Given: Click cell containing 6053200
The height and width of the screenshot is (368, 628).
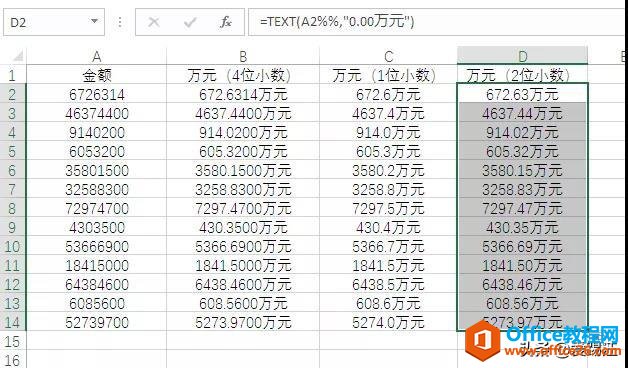Looking at the screenshot, I should [x=97, y=151].
